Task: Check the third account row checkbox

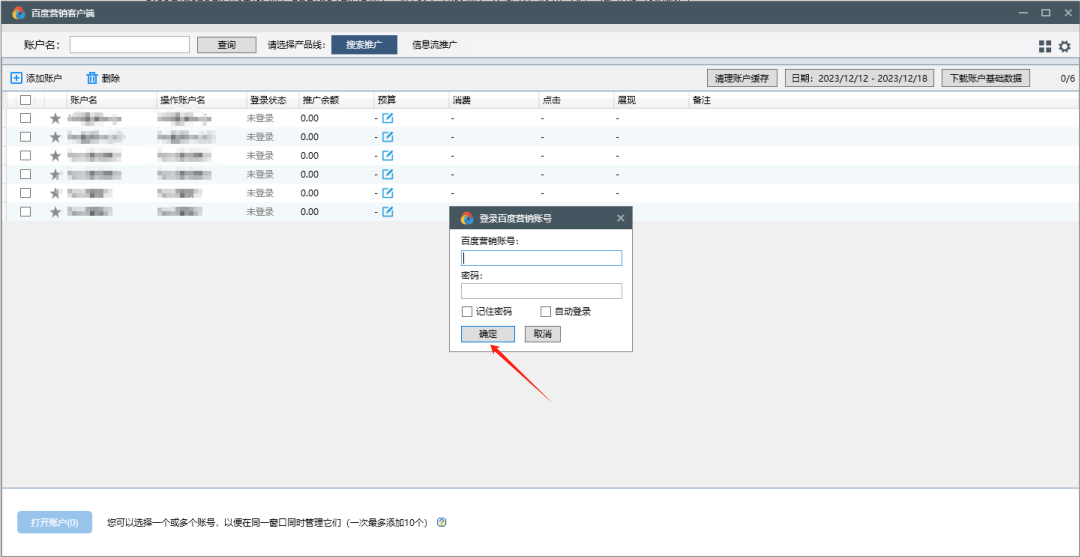Action: (x=25, y=155)
